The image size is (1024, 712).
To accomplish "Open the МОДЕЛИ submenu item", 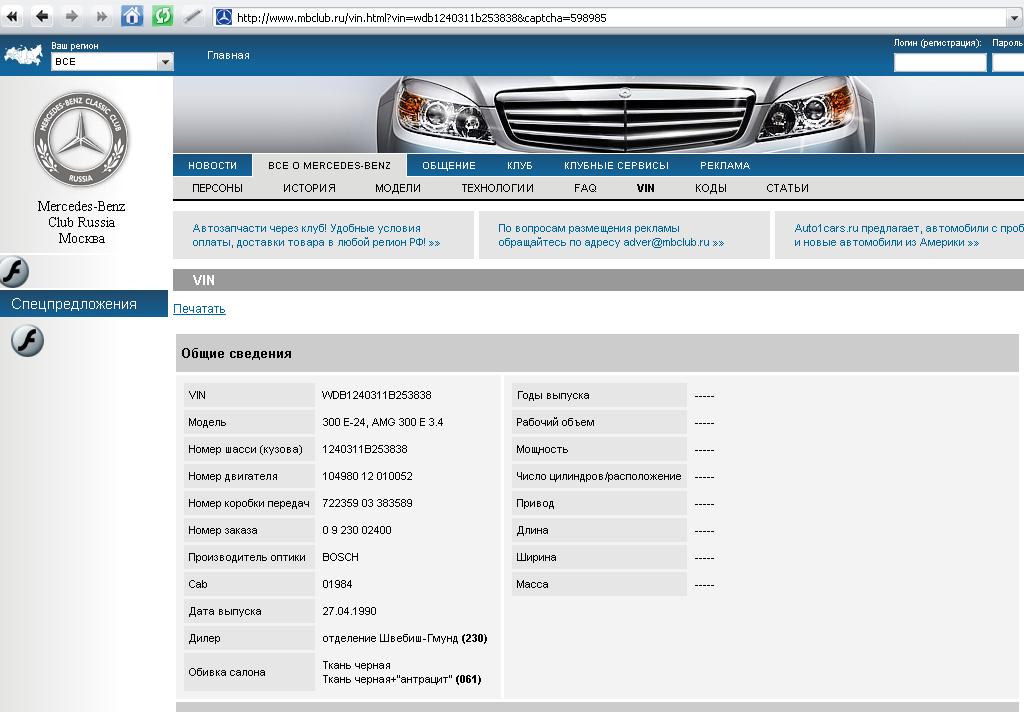I will 398,188.
